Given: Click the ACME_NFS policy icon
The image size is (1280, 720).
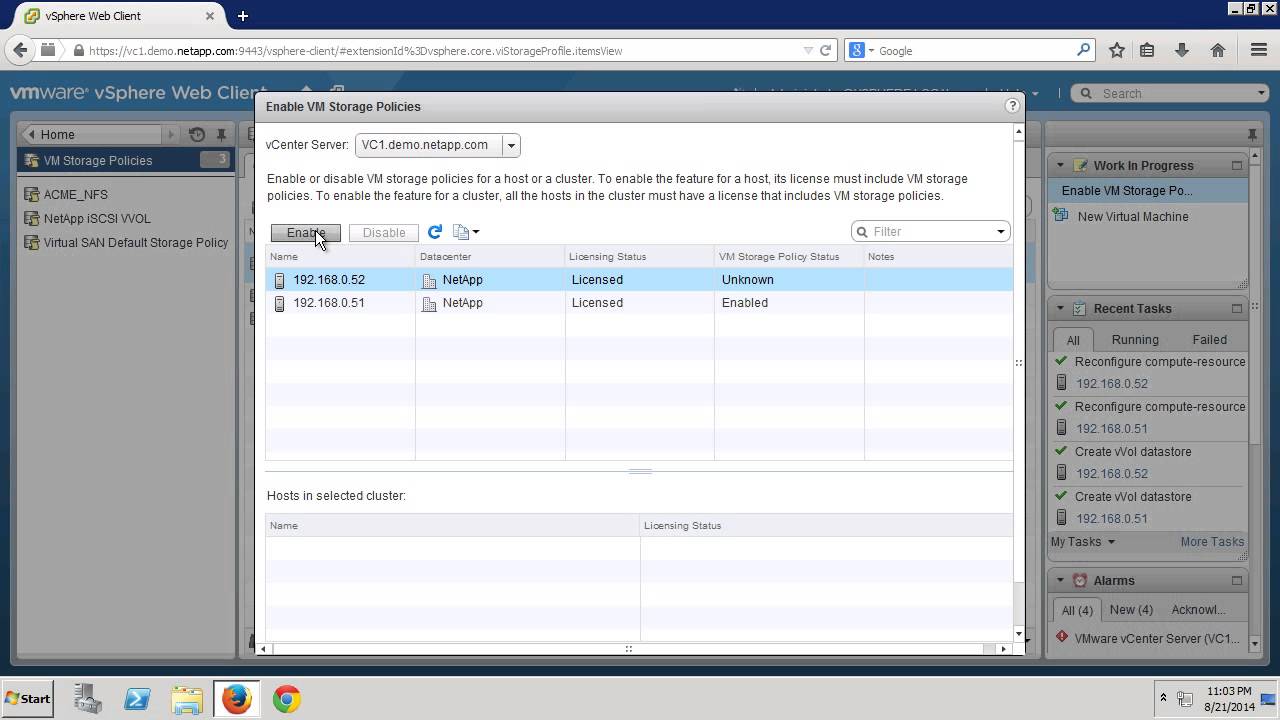Looking at the screenshot, I should click(32, 195).
